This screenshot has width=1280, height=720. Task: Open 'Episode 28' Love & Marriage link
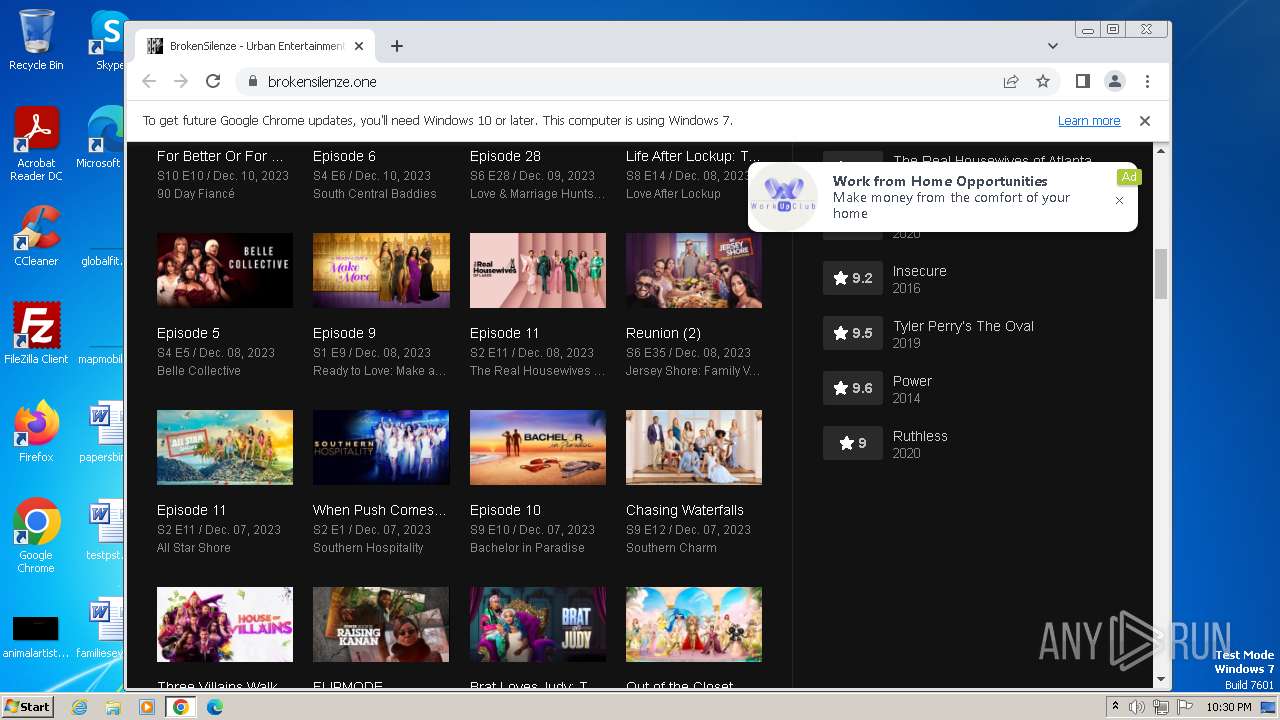505,156
